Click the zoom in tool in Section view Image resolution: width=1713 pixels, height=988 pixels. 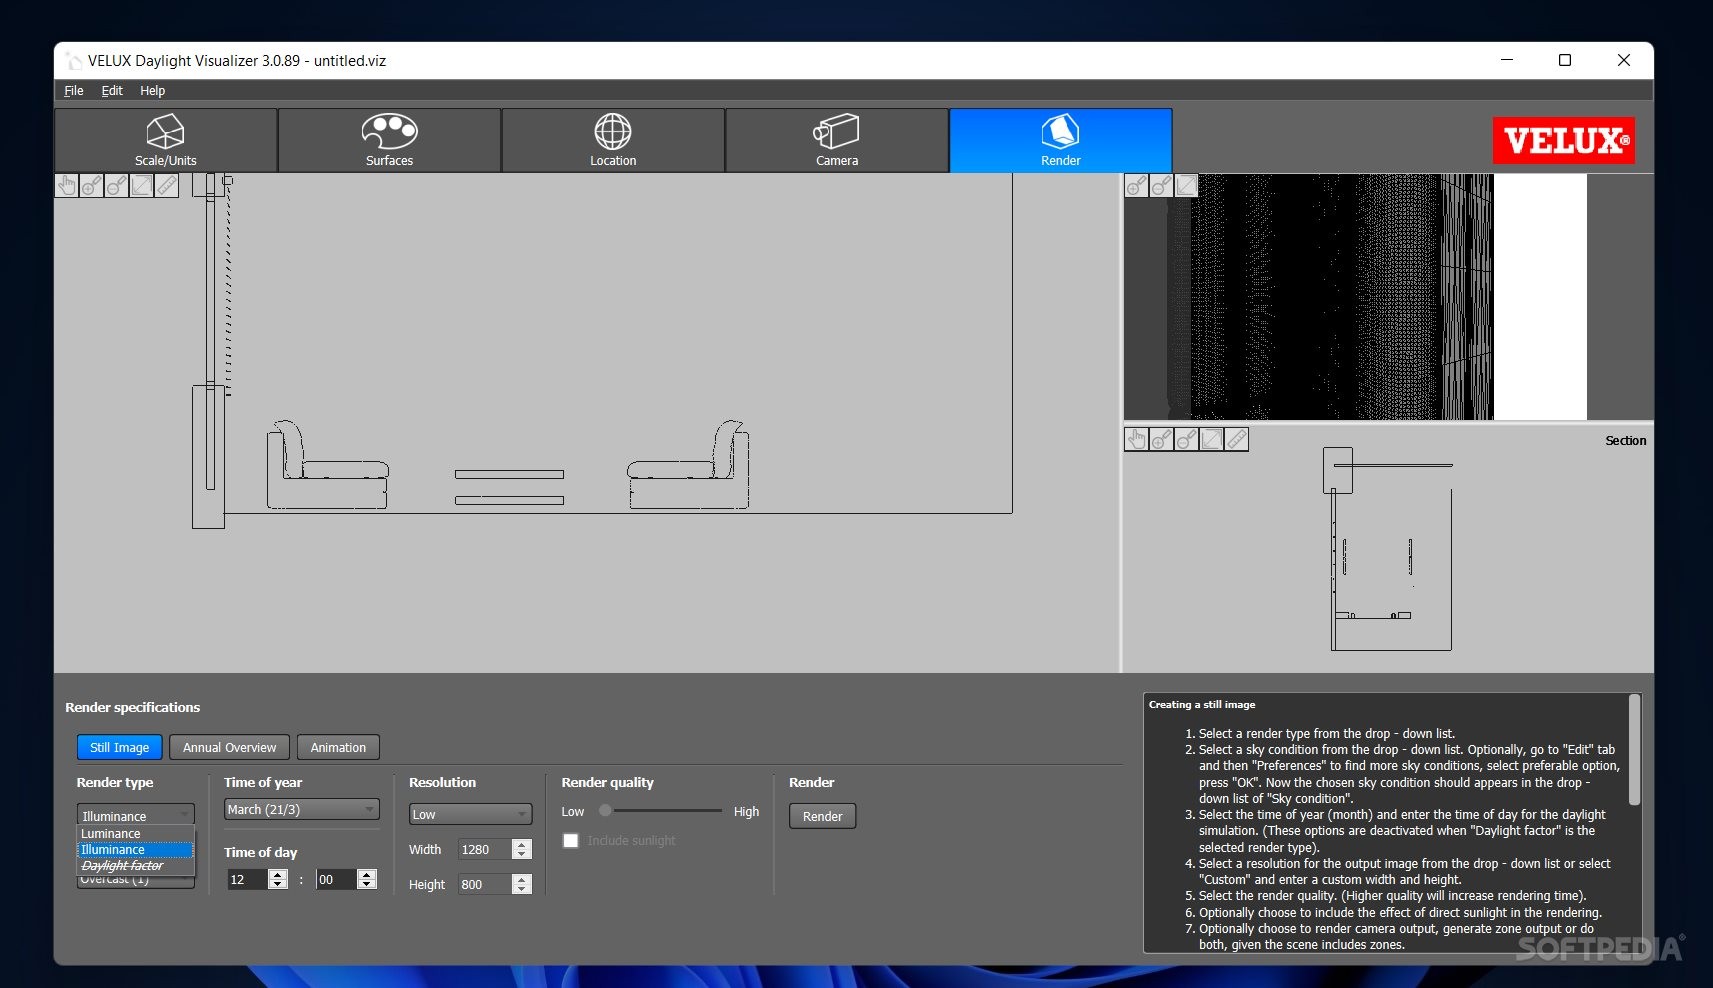[x=1162, y=439]
